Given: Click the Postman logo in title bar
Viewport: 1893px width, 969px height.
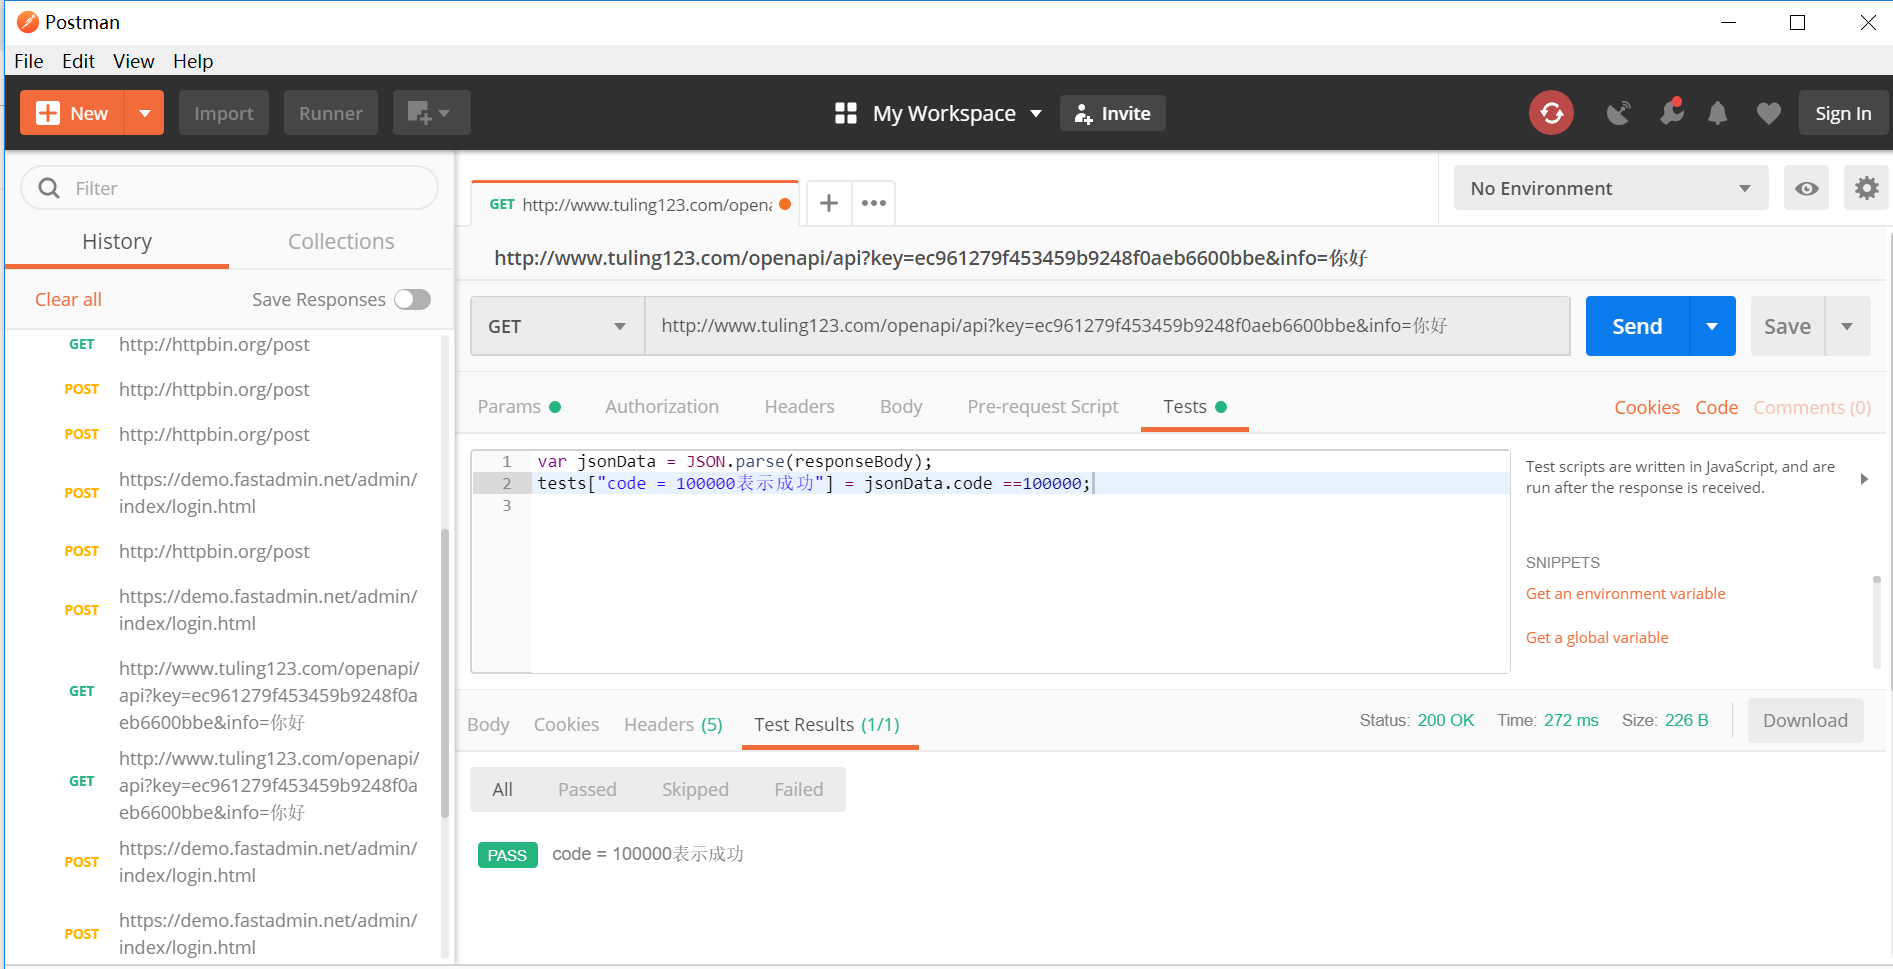Looking at the screenshot, I should (27, 22).
